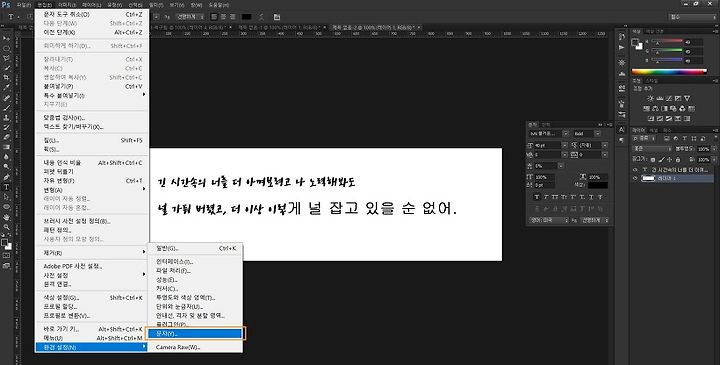
Task: Open the layer blending mode dropdown
Action: pos(652,149)
